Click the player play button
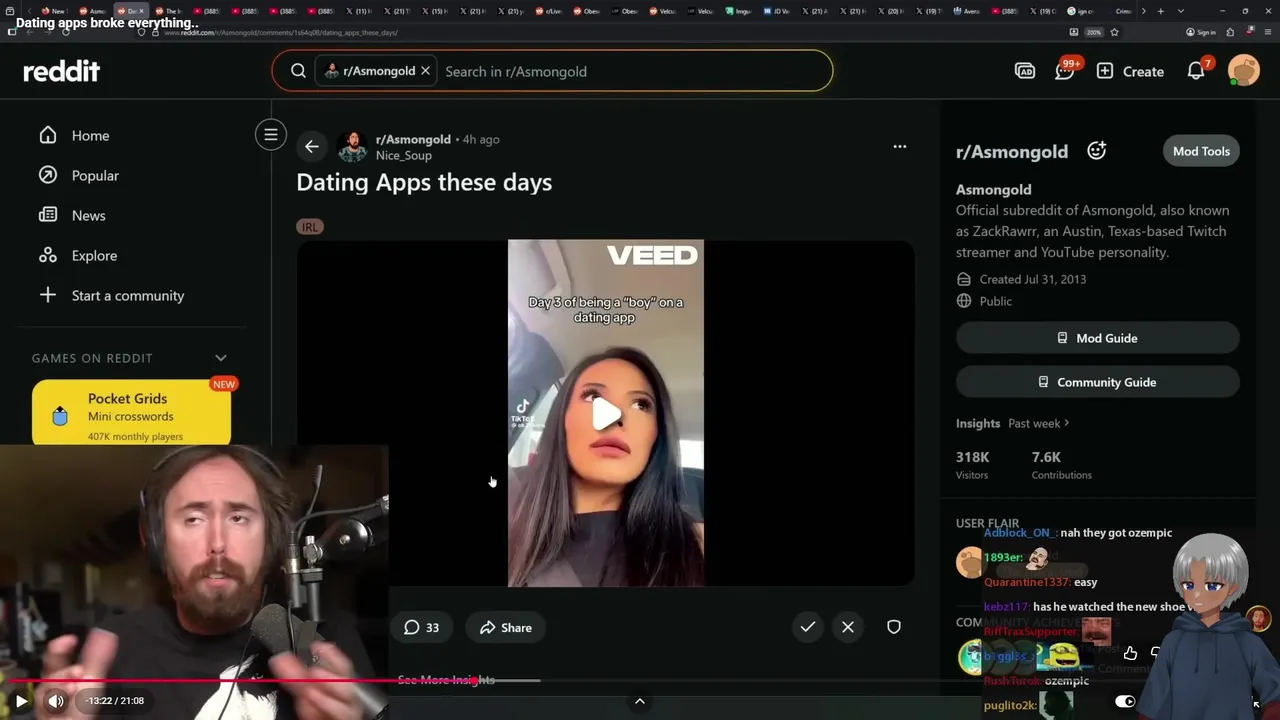1280x720 pixels. coord(21,701)
